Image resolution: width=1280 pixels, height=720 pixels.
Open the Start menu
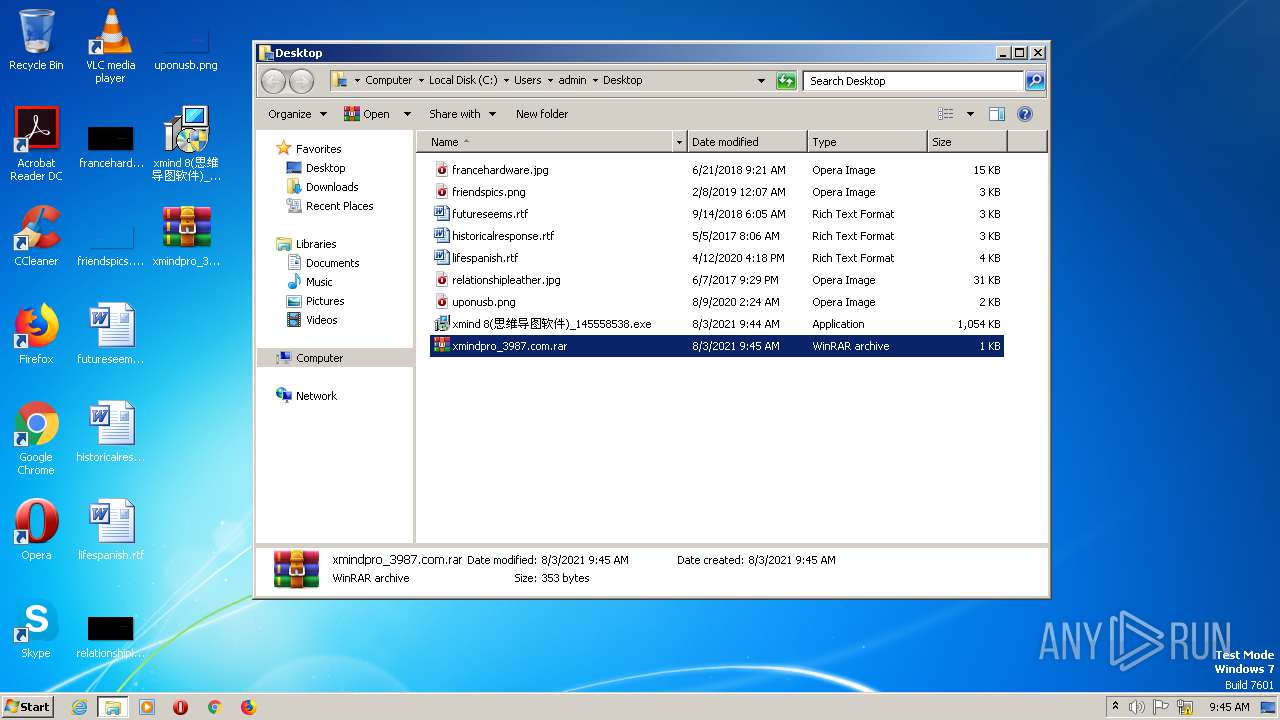click(28, 707)
